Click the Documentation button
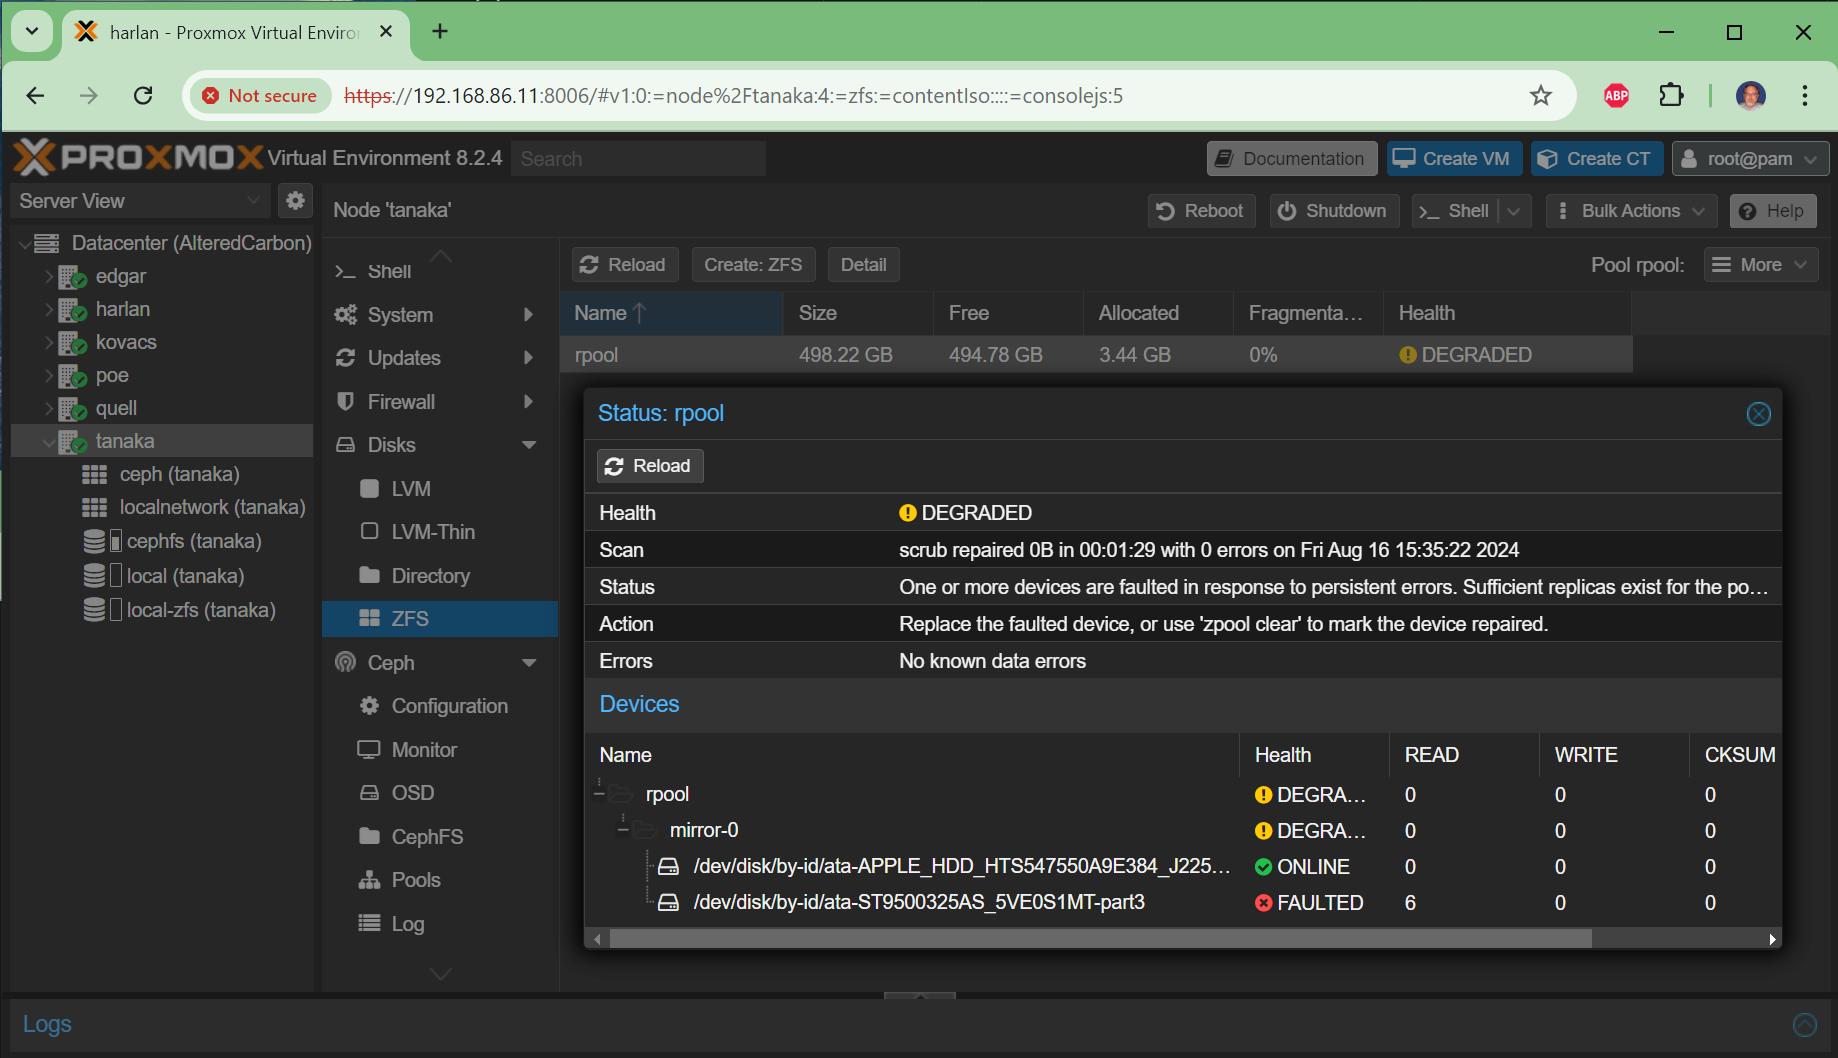This screenshot has height=1058, width=1838. 1292,159
